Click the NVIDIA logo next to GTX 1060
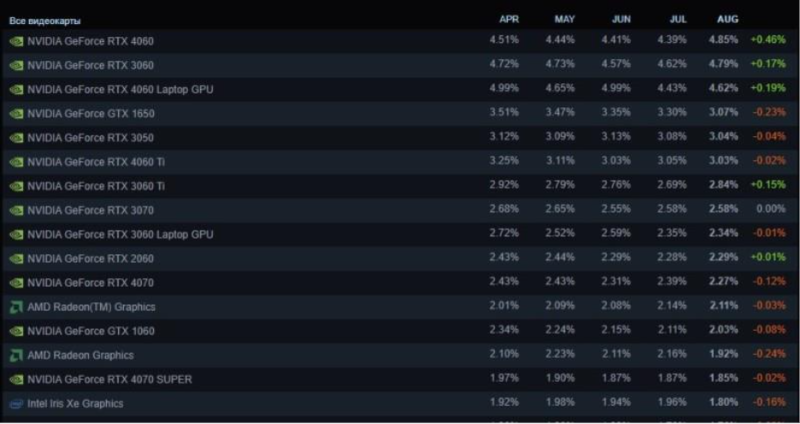This screenshot has height=424, width=800. point(16,331)
